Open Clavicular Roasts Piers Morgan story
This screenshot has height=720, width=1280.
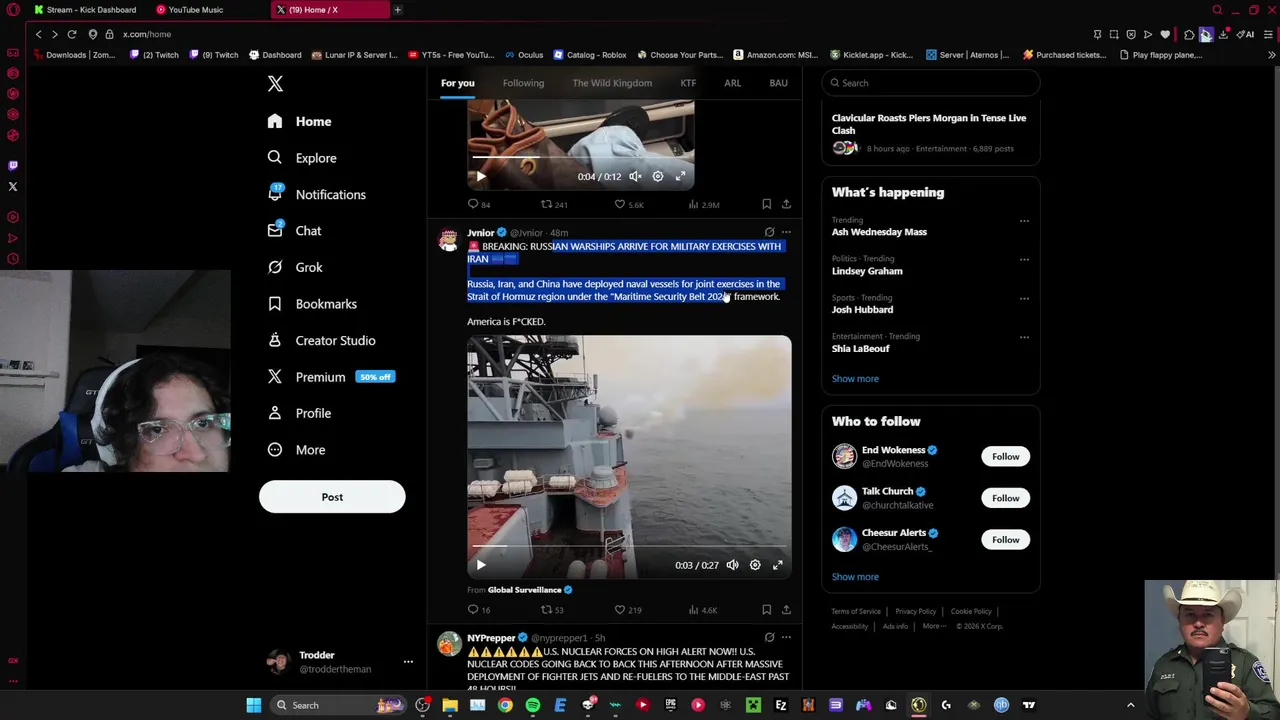(929, 124)
